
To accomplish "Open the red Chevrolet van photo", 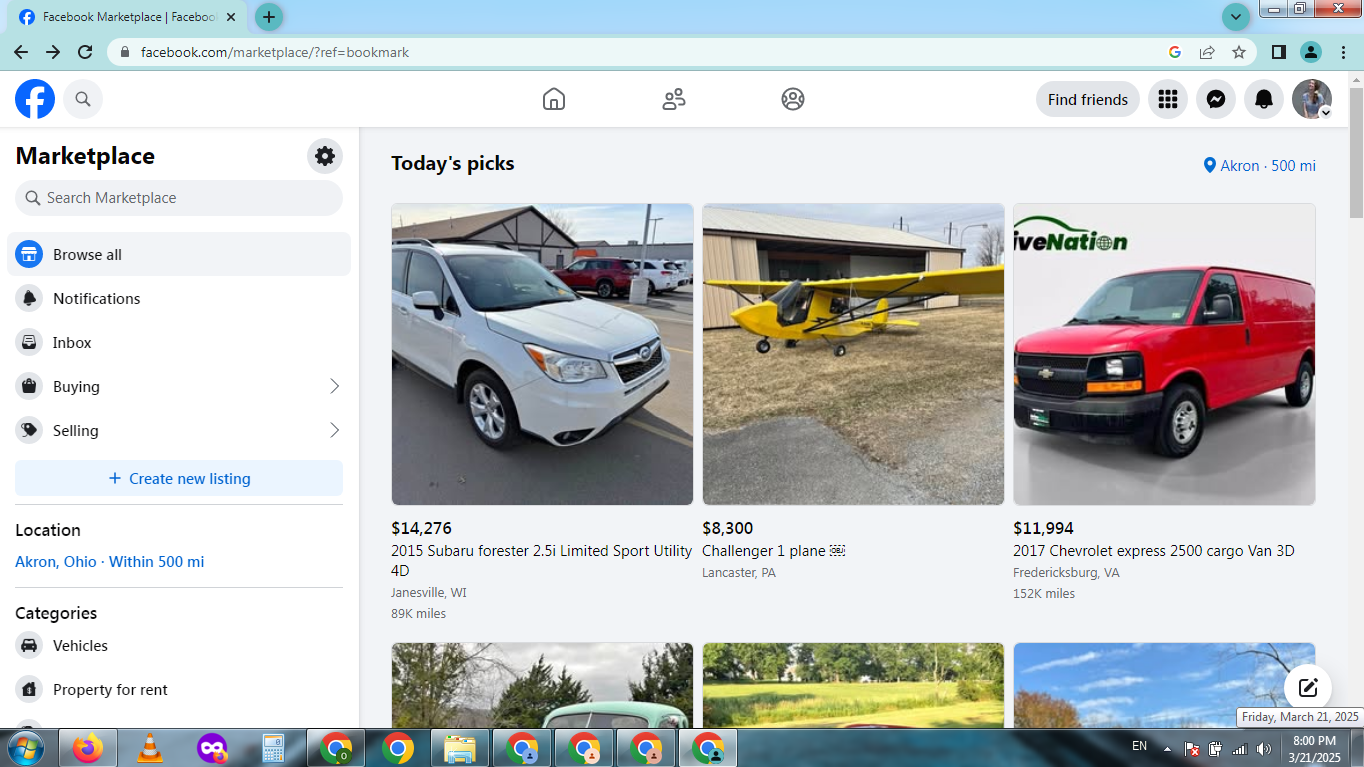I will click(1164, 354).
